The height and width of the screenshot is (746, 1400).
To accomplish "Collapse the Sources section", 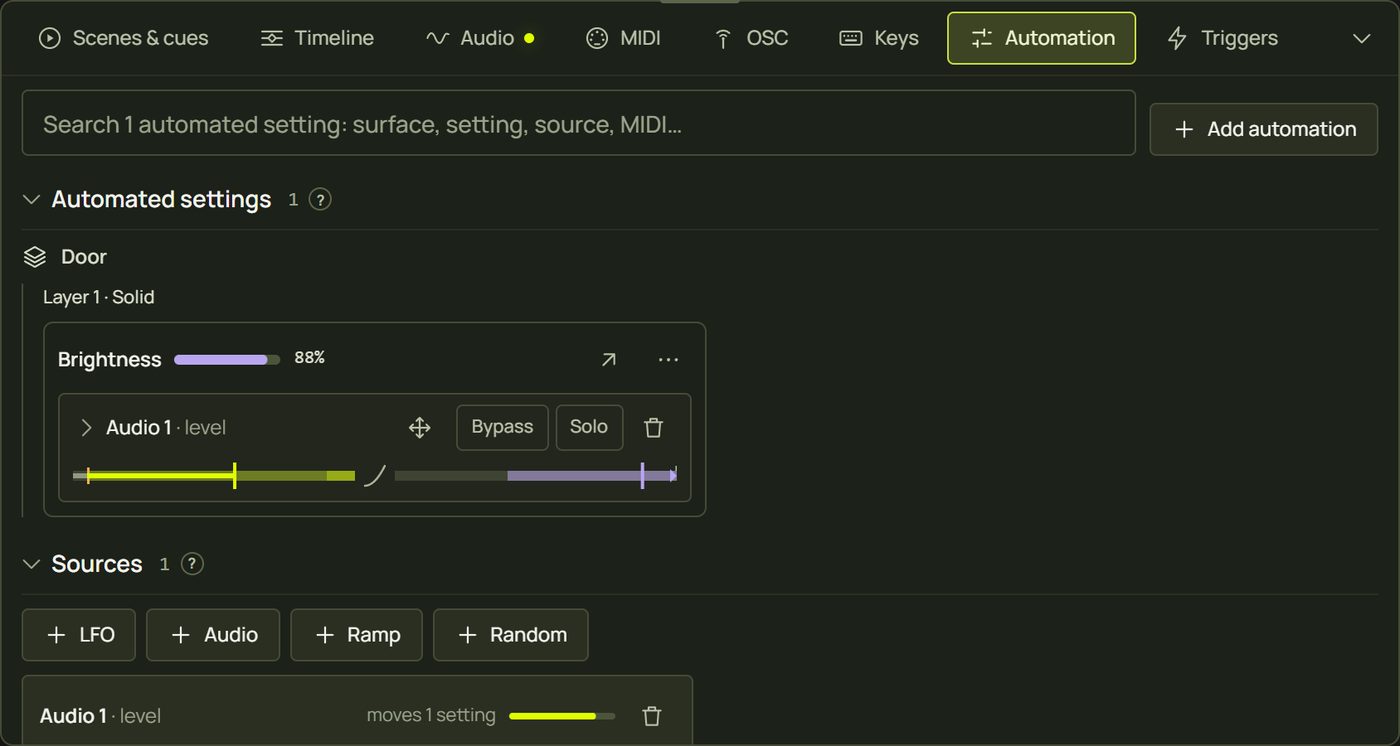I will pyautogui.click(x=32, y=564).
